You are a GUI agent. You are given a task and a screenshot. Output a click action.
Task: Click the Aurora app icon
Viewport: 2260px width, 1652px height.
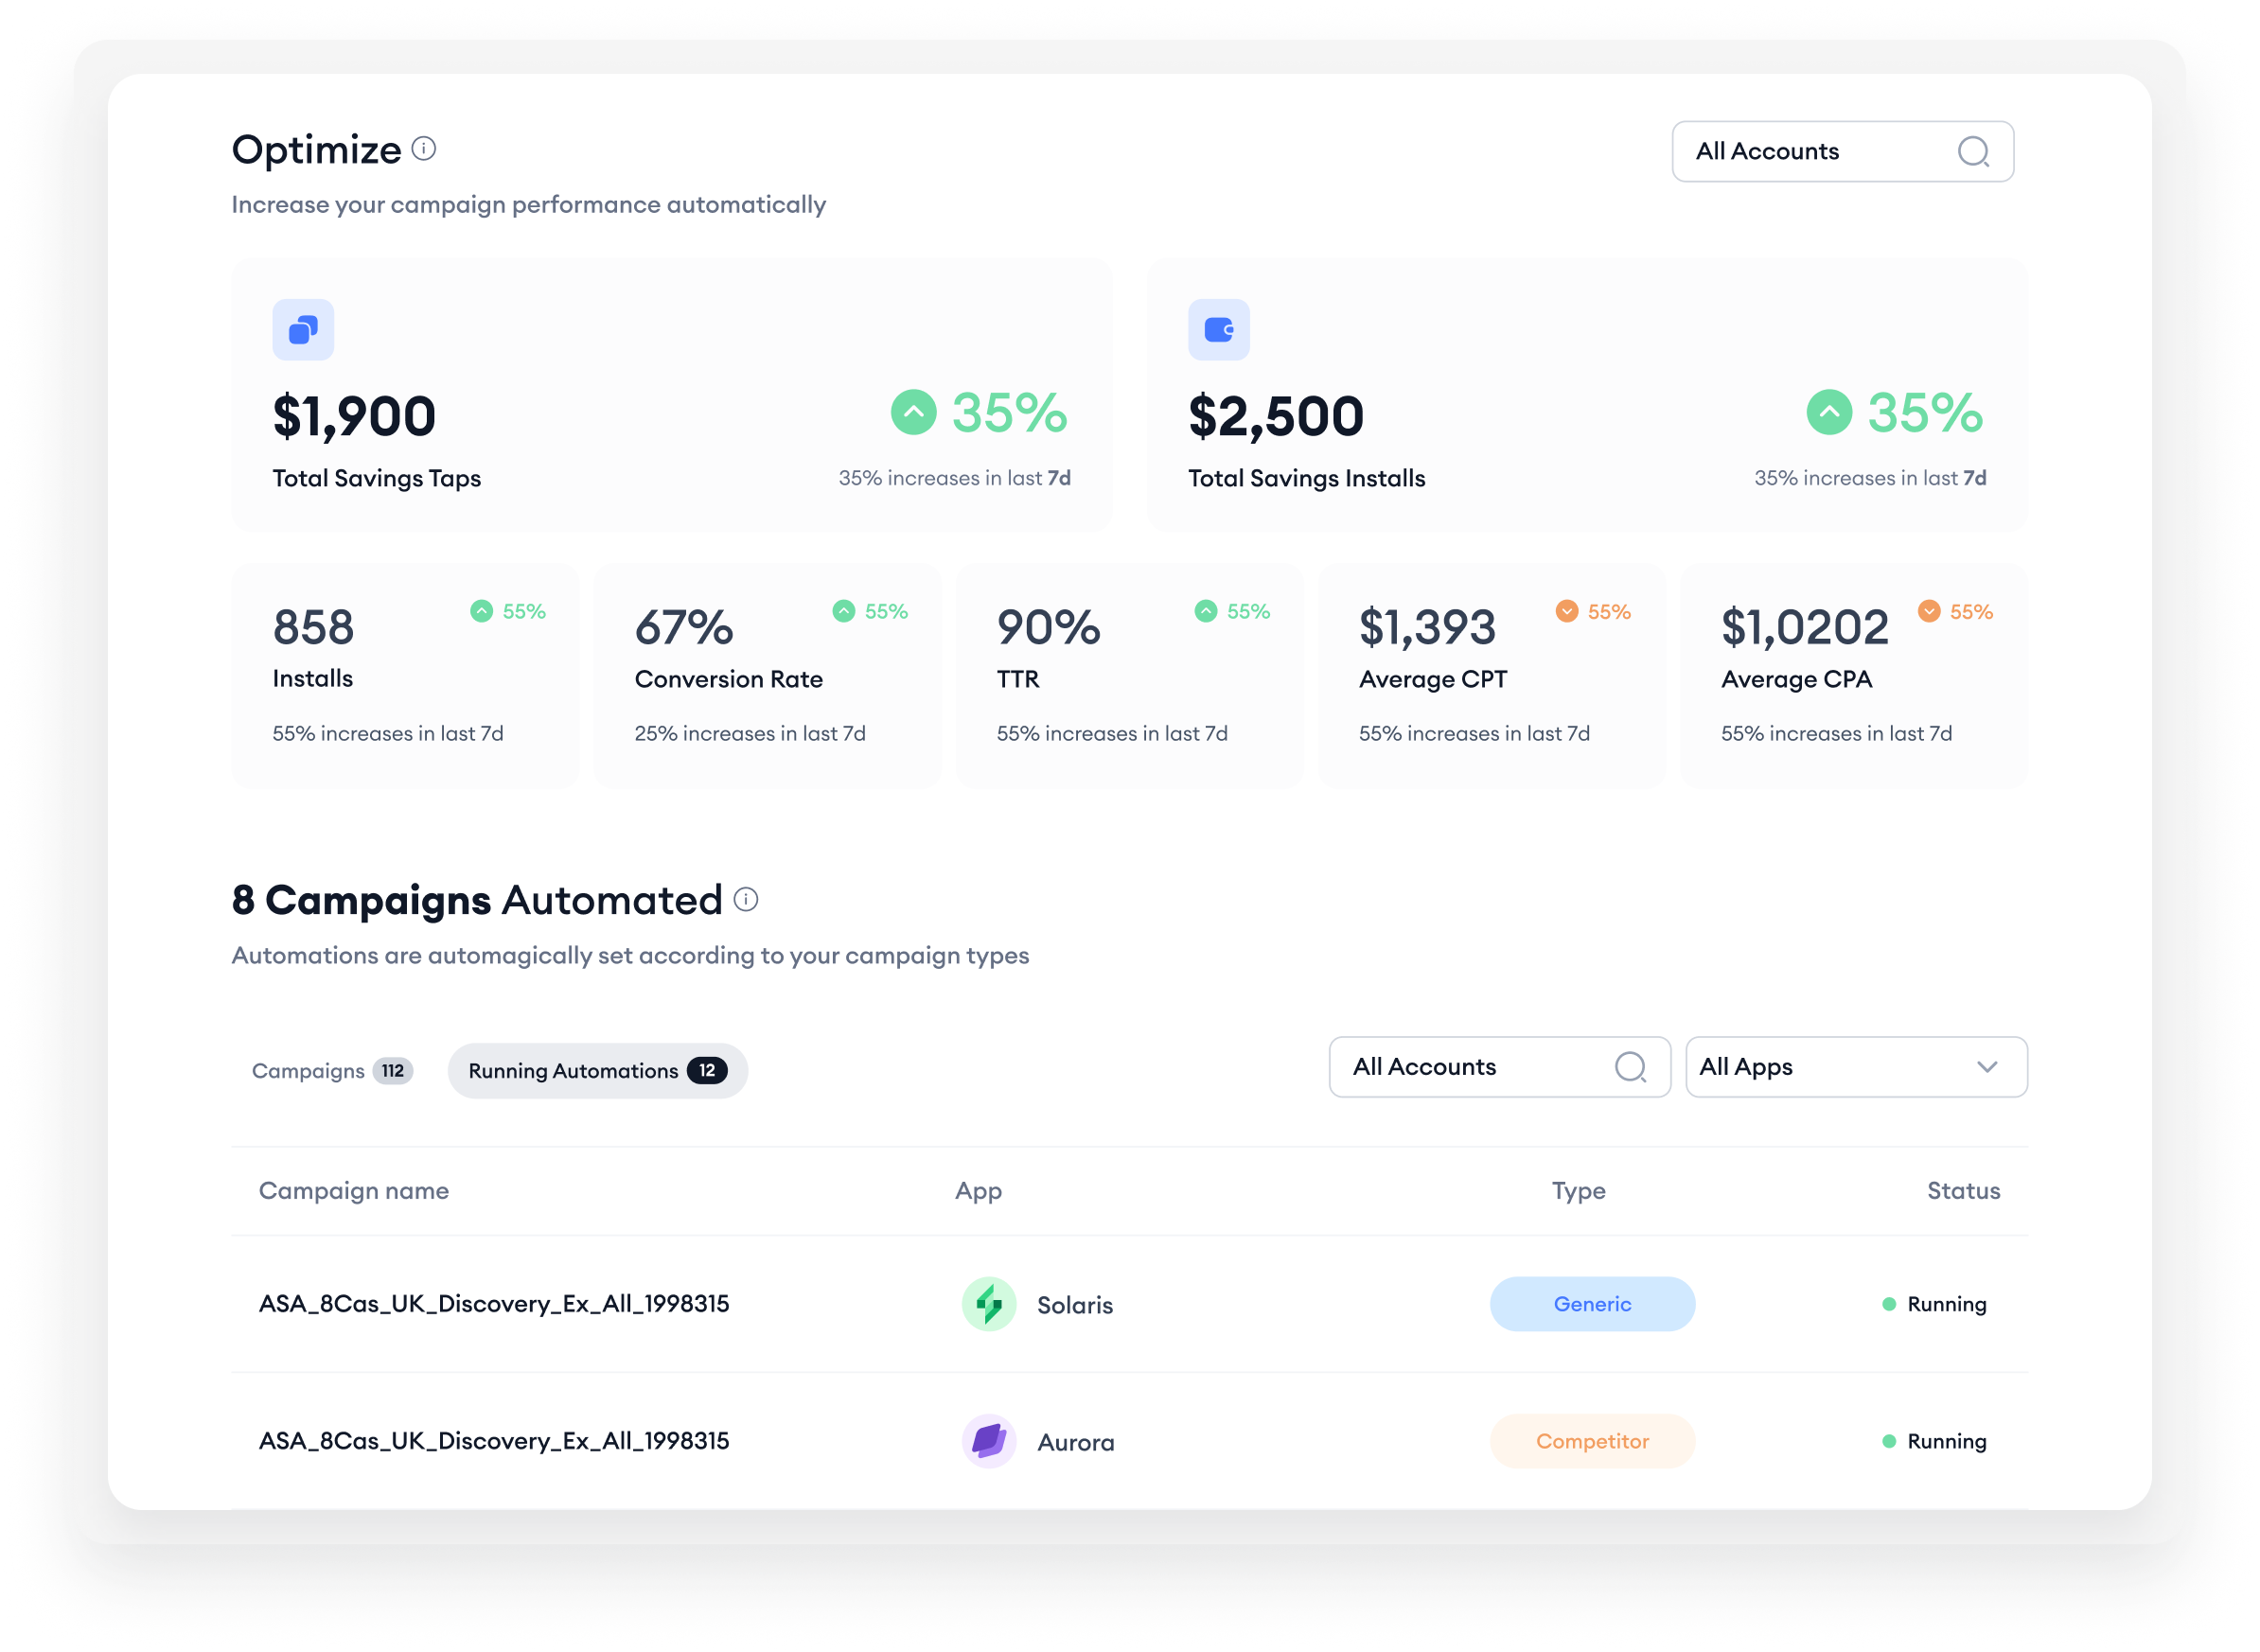coord(989,1441)
